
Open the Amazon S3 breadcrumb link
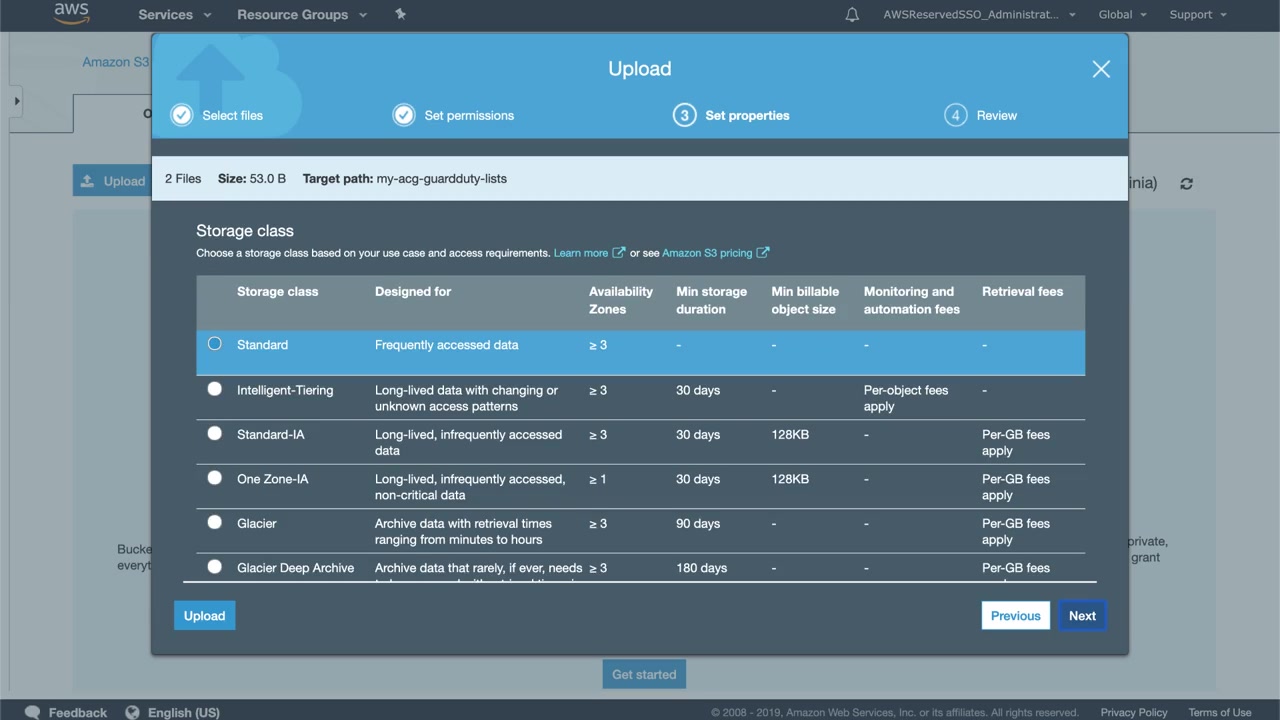[116, 62]
